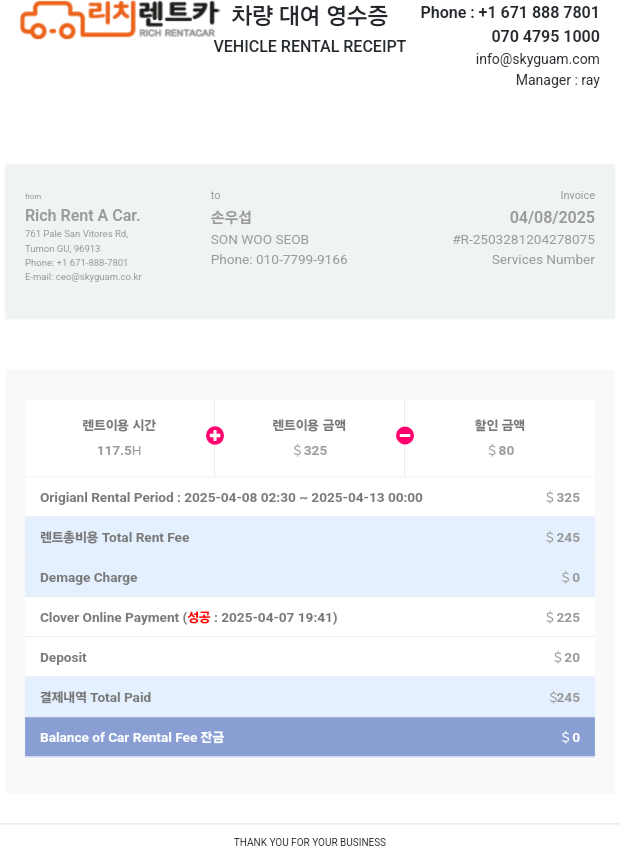Click the customer phone 010-7799-9166
Viewport: 620px width, 850px height.
tap(279, 260)
